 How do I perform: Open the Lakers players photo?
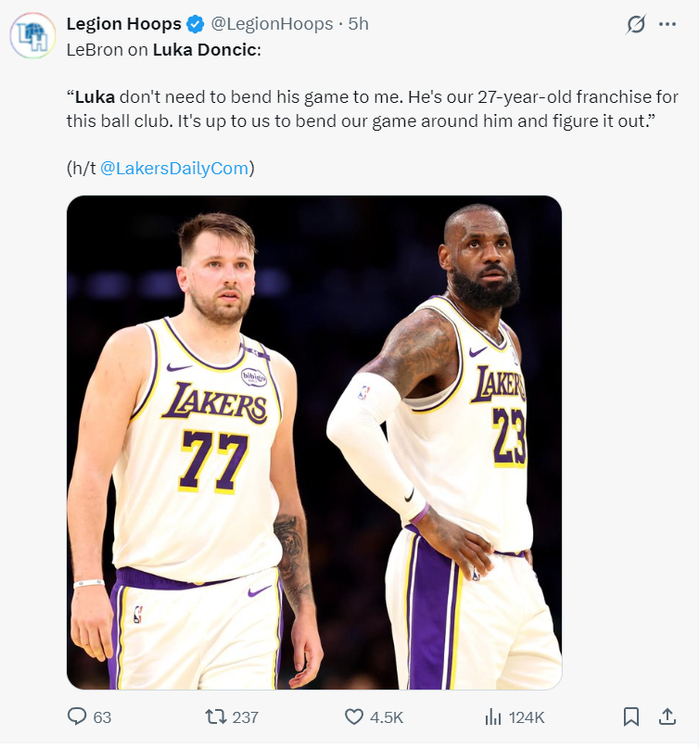[314, 442]
